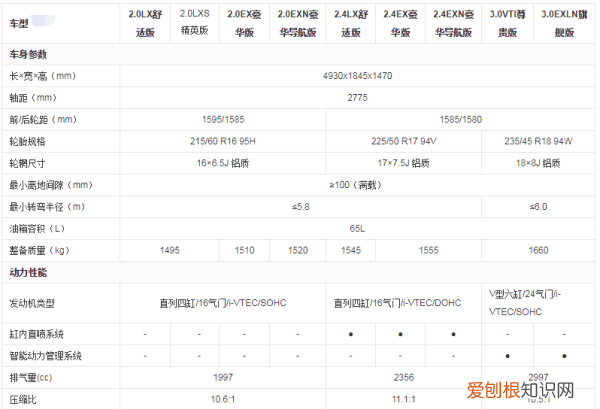The image size is (600, 409).
Task: Select the 油箱容积 65L value
Action: click(x=357, y=229)
